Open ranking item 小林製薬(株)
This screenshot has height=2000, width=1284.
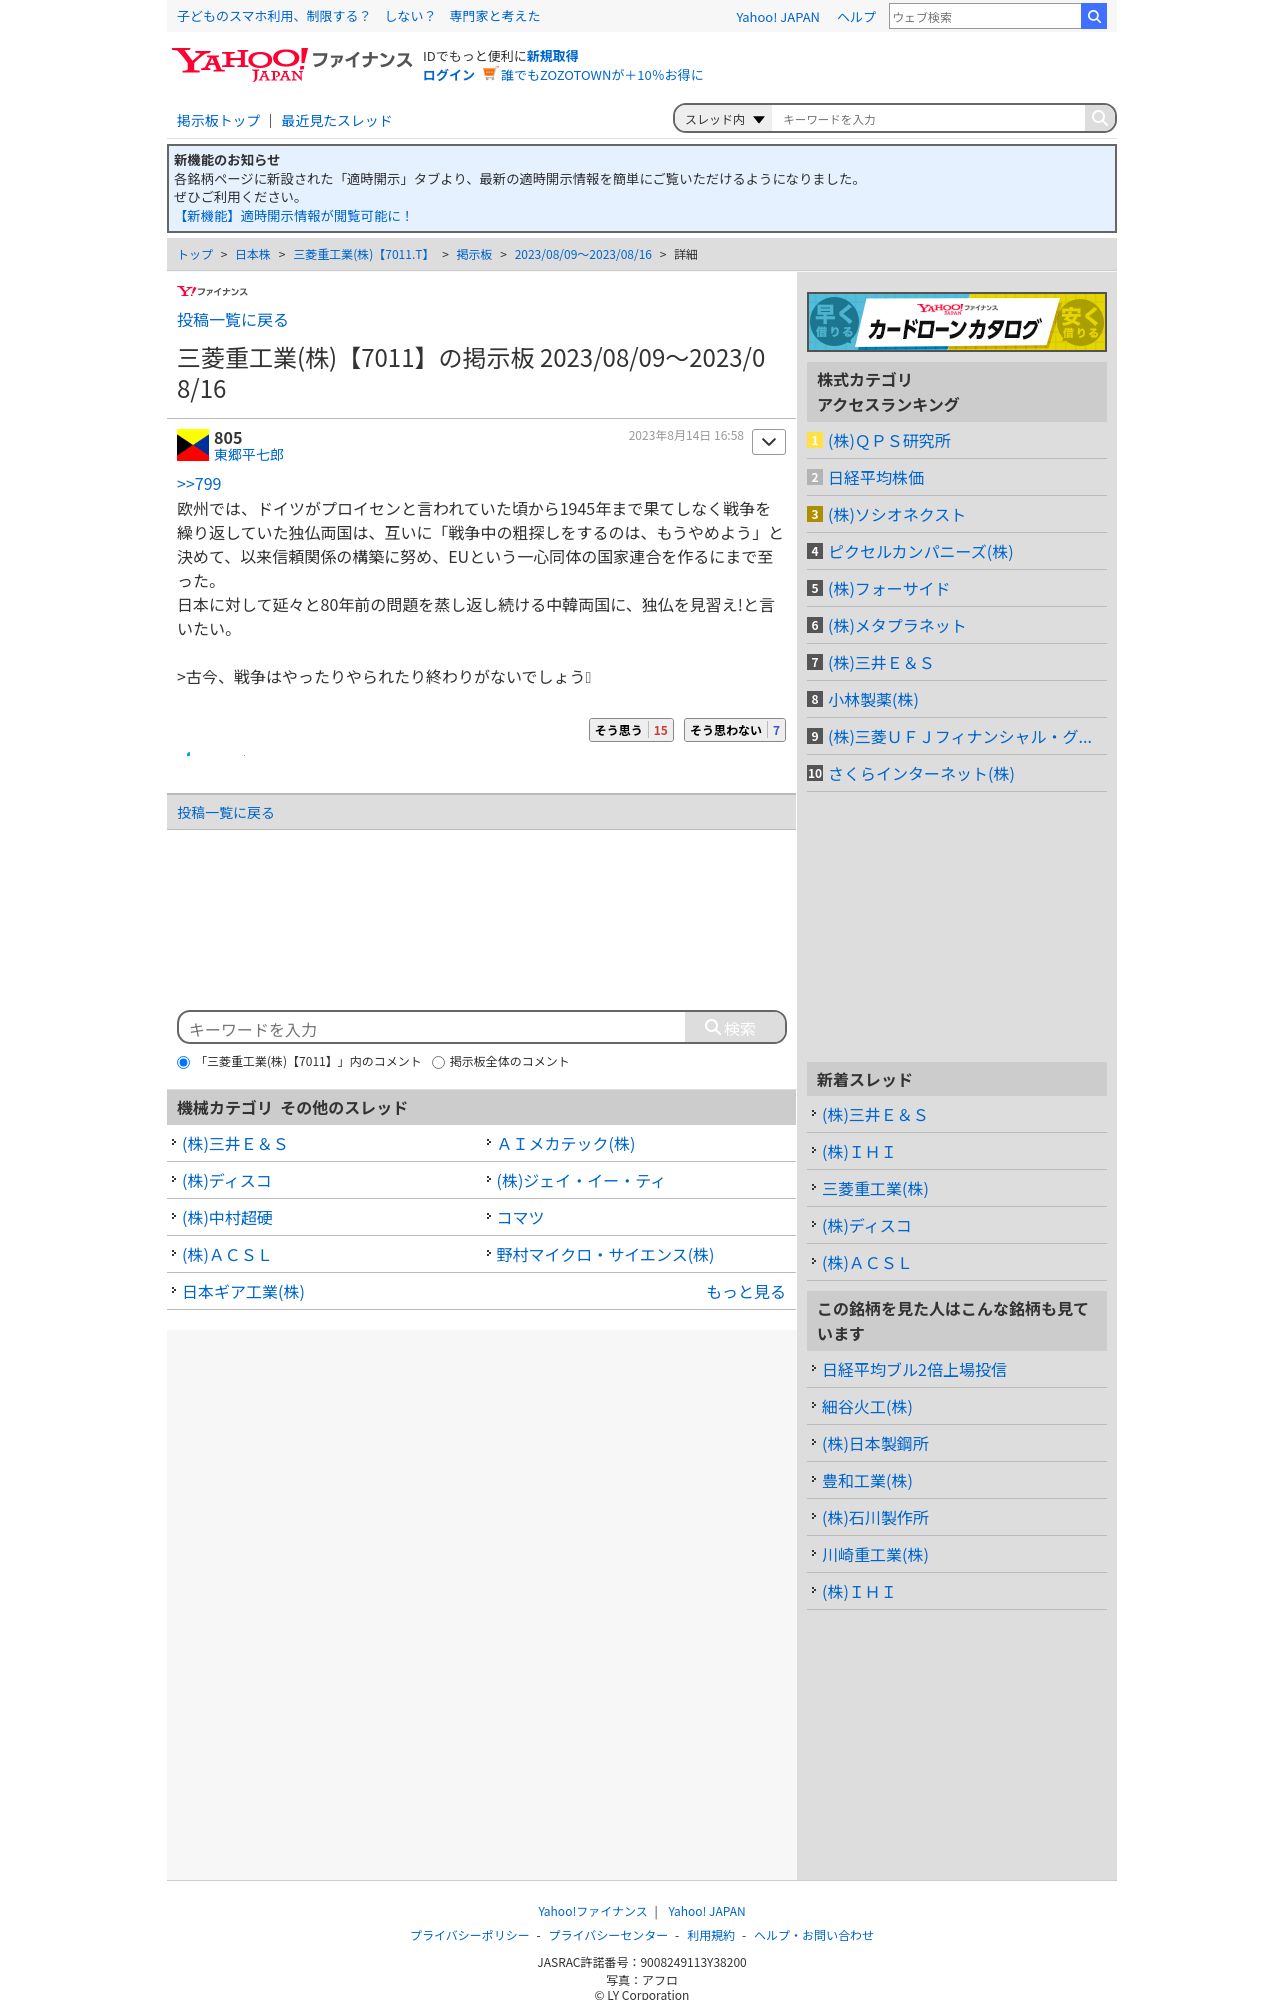pyautogui.click(x=873, y=700)
